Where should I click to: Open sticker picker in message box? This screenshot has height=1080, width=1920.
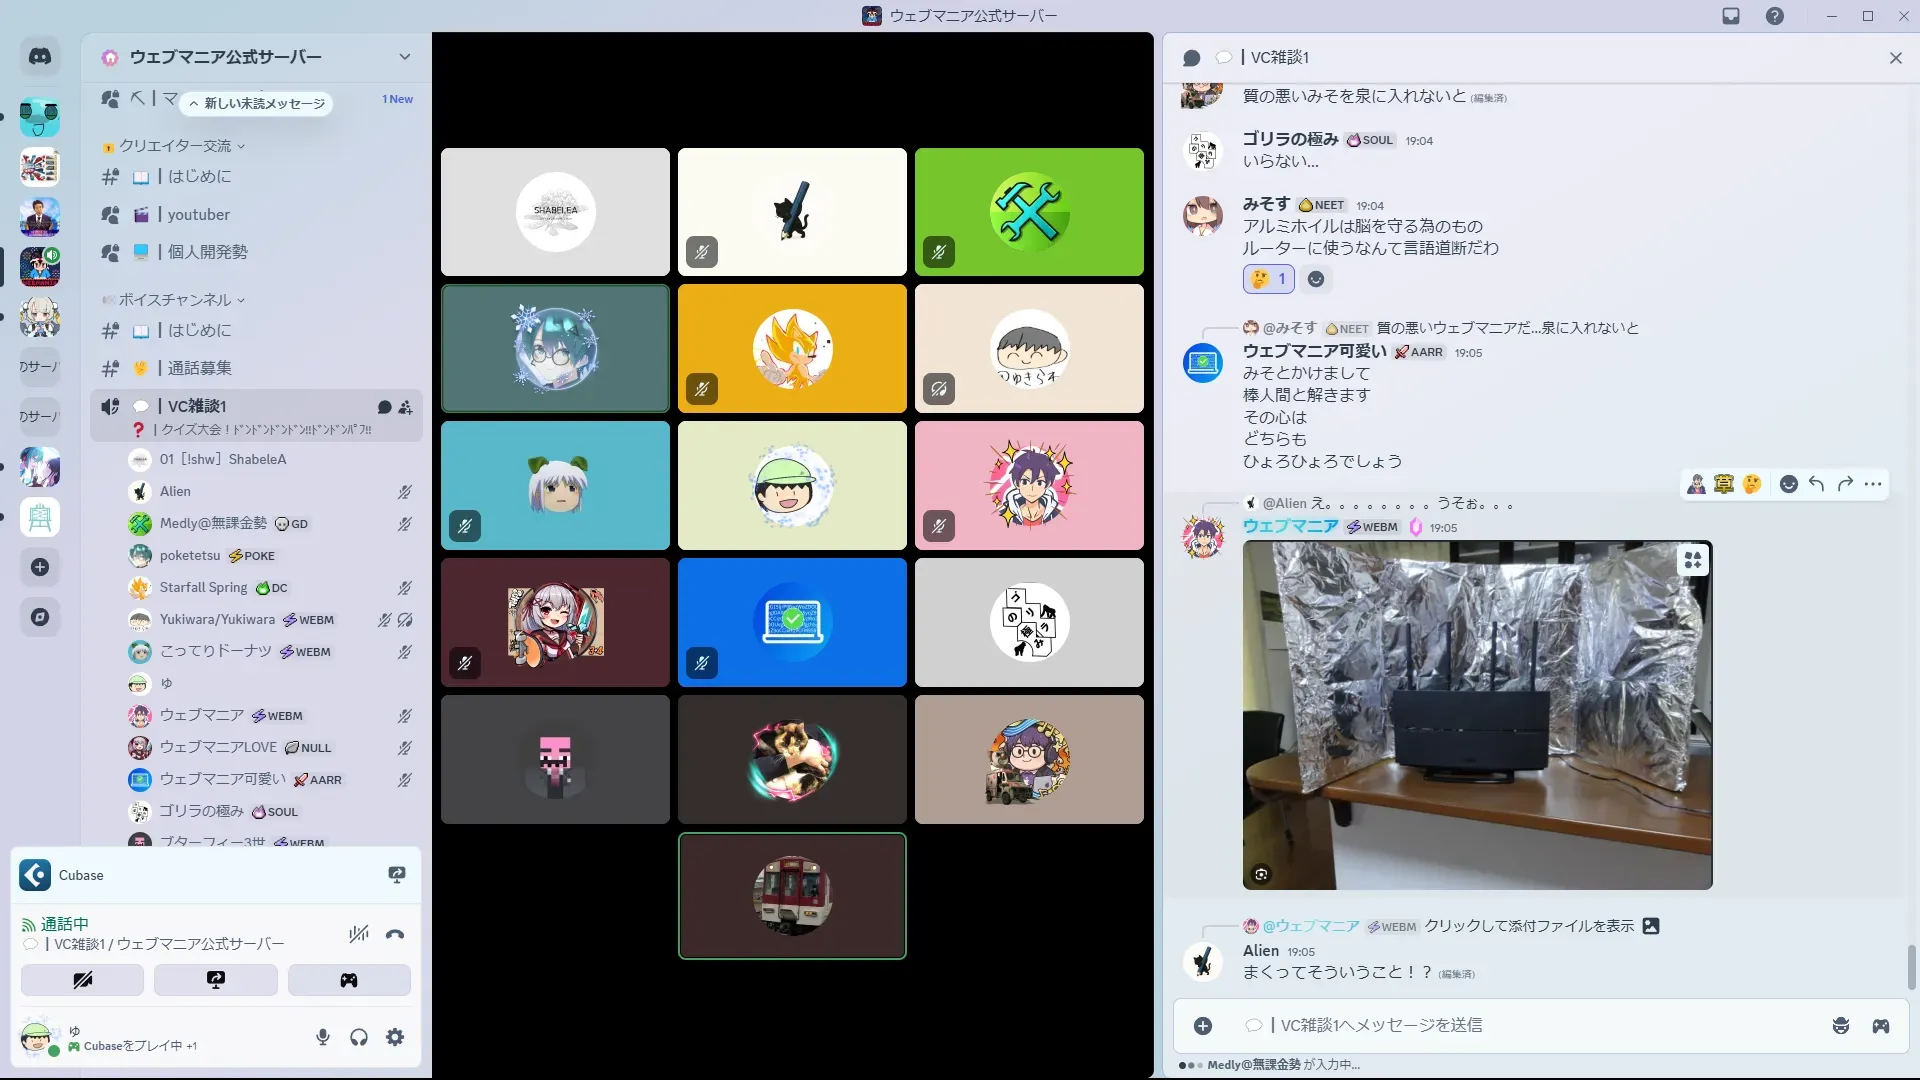(x=1840, y=1026)
